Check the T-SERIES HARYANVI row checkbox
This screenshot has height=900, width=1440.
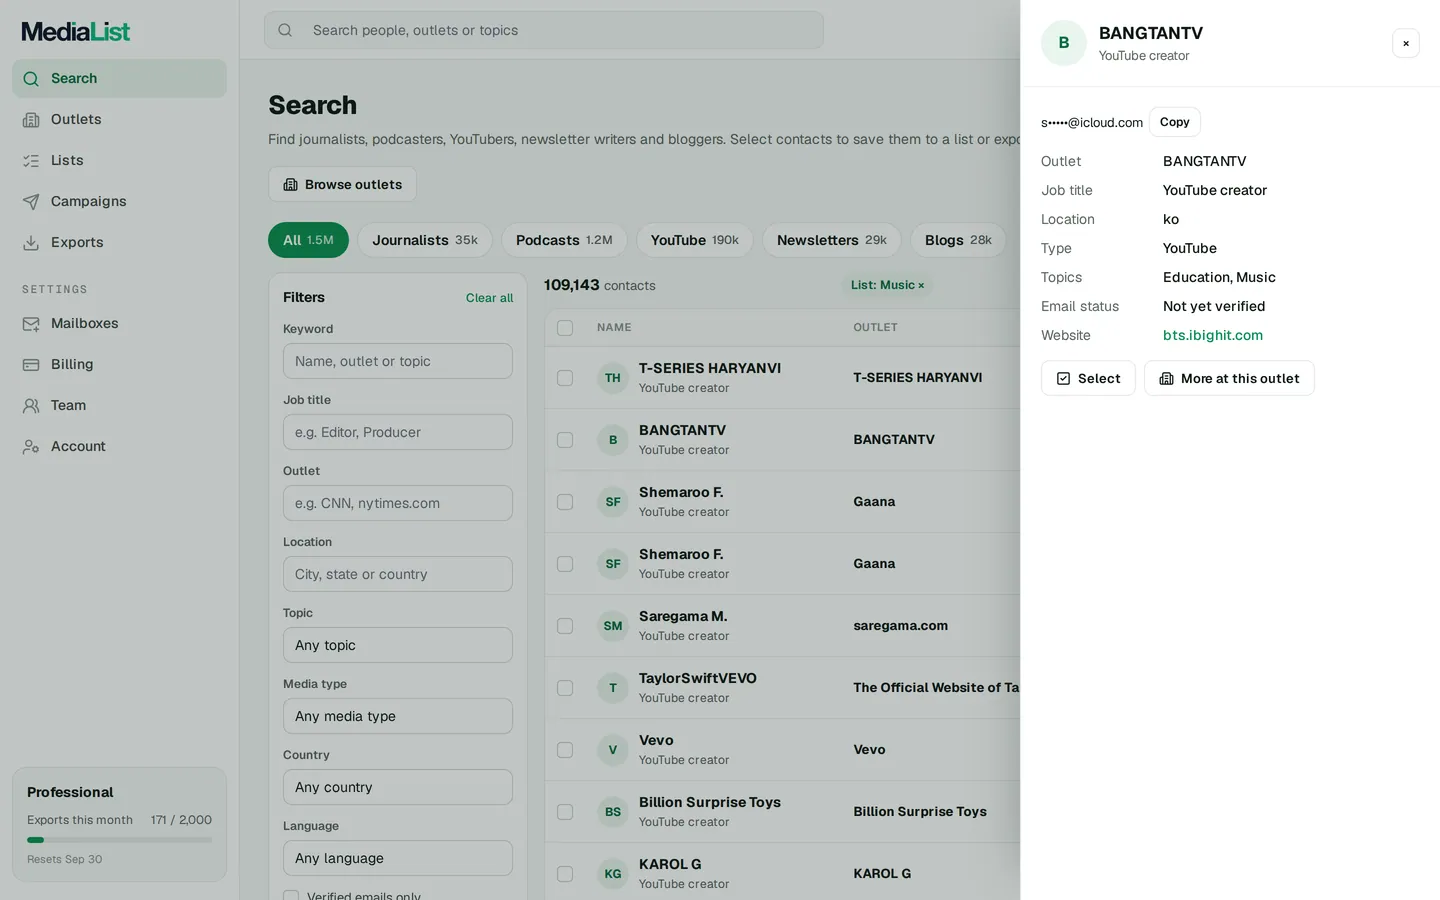pos(565,378)
